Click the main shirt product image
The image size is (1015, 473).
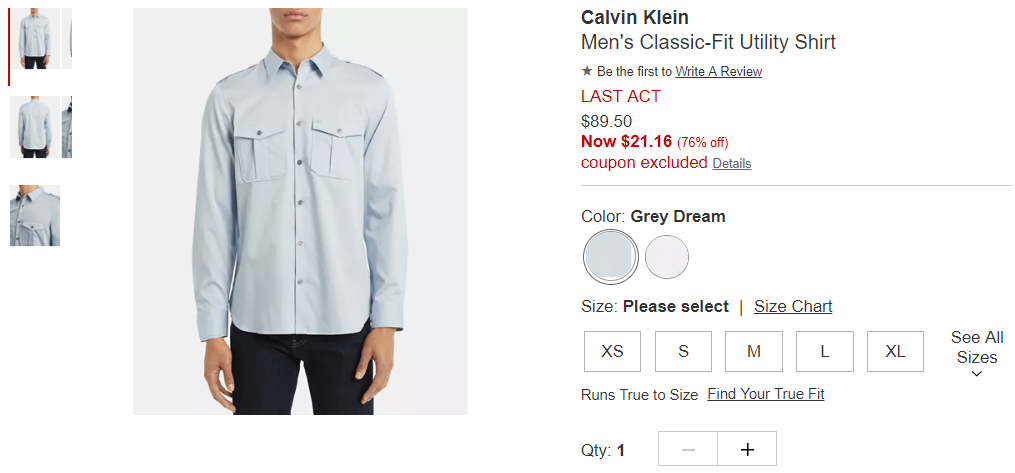[300, 211]
